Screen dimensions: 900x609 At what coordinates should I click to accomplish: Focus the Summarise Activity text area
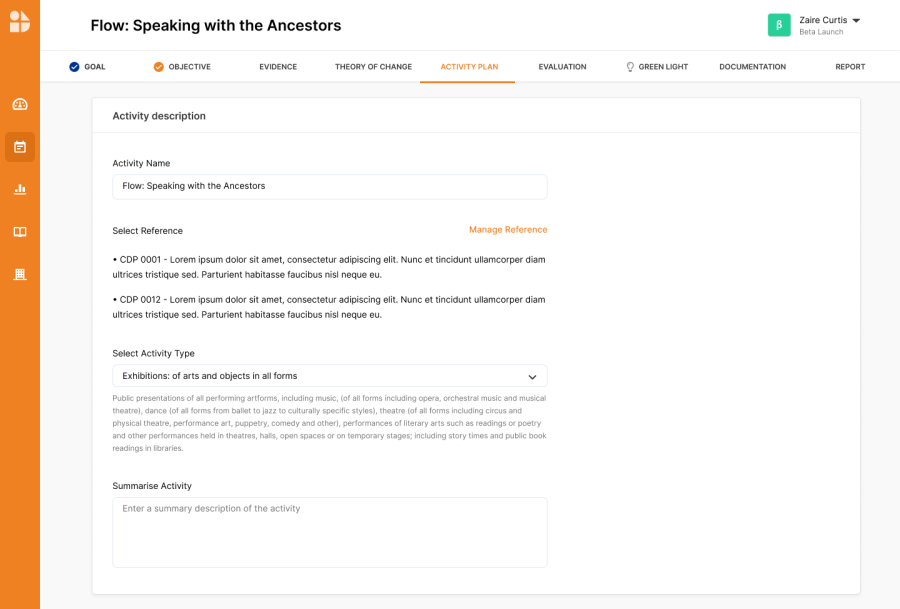[330, 532]
